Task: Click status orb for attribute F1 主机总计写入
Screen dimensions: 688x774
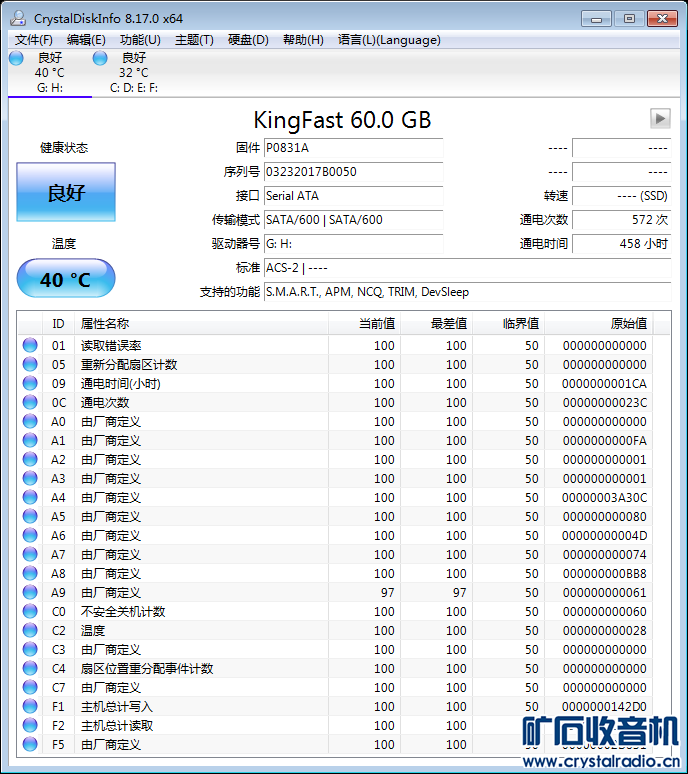Action: coord(30,707)
